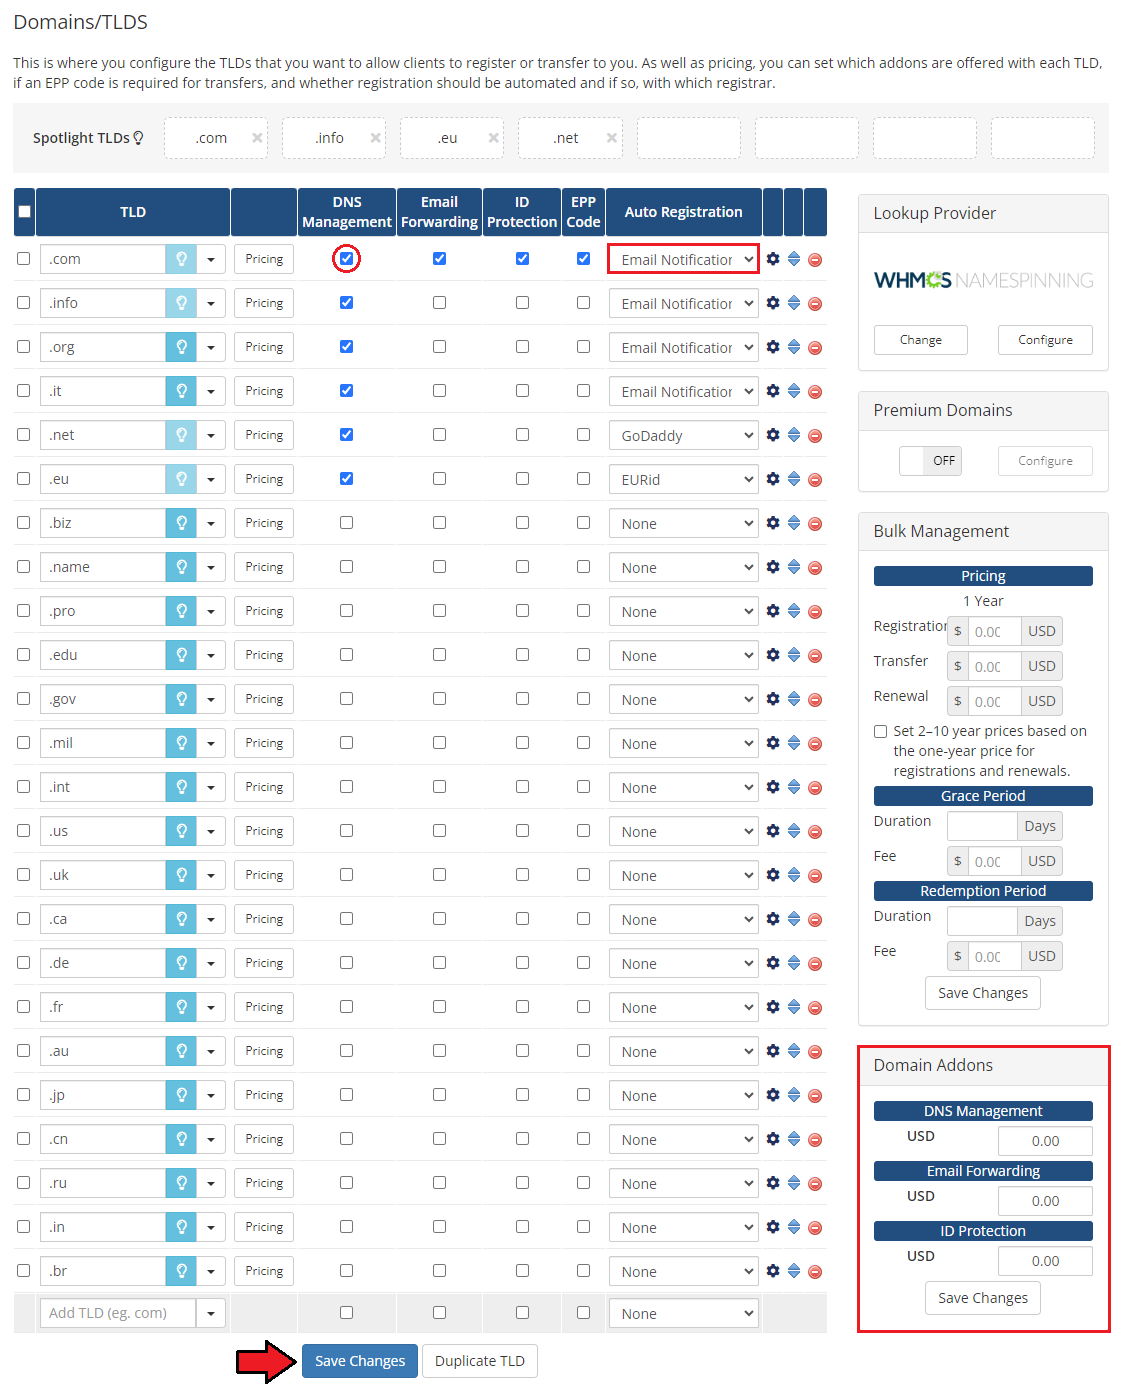Remove the .in TLD with red icon
Screen dimensions: 1121x1389
815,1228
